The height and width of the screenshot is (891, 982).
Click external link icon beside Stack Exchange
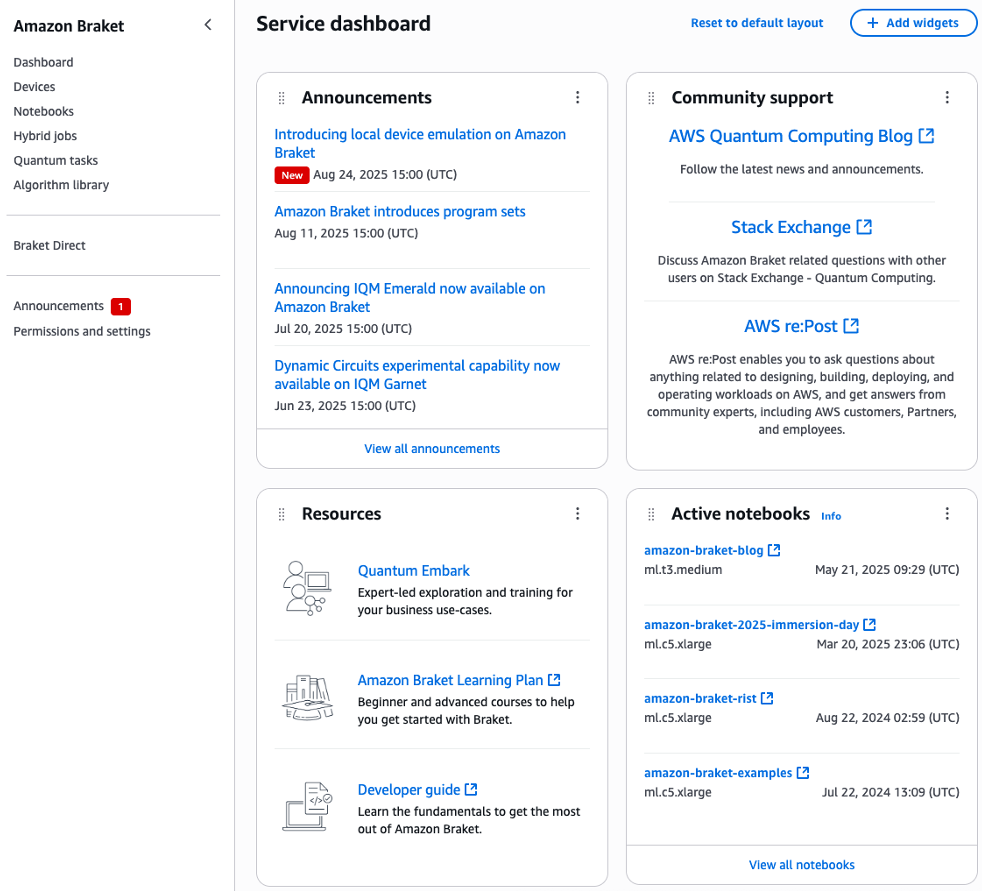864,227
